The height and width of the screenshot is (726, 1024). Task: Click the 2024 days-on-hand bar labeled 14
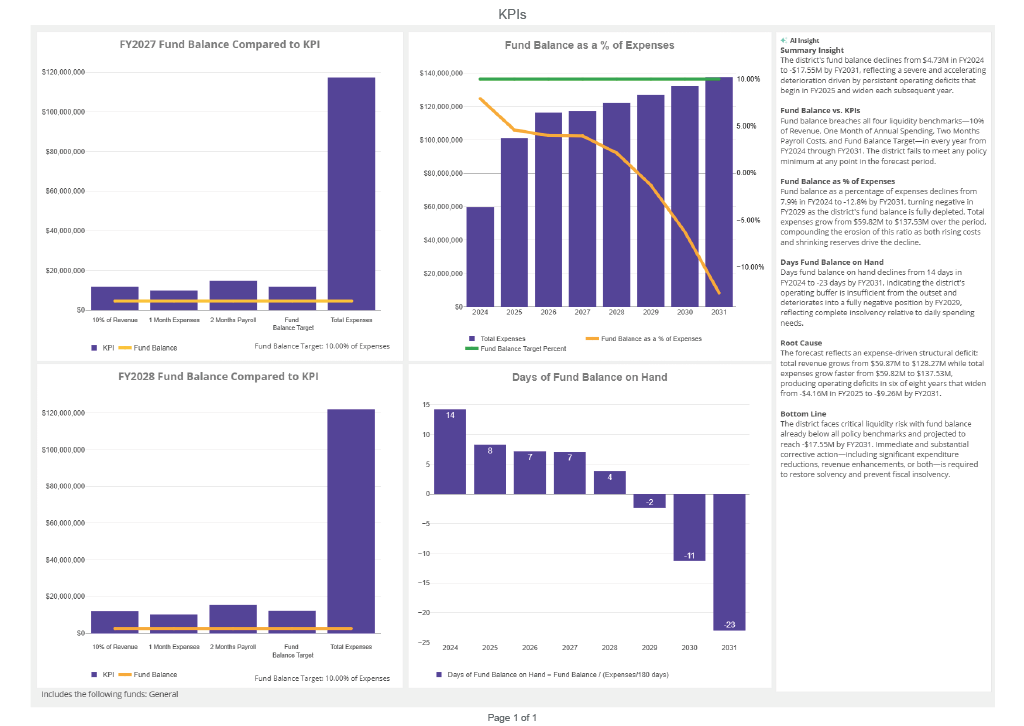[x=450, y=452]
